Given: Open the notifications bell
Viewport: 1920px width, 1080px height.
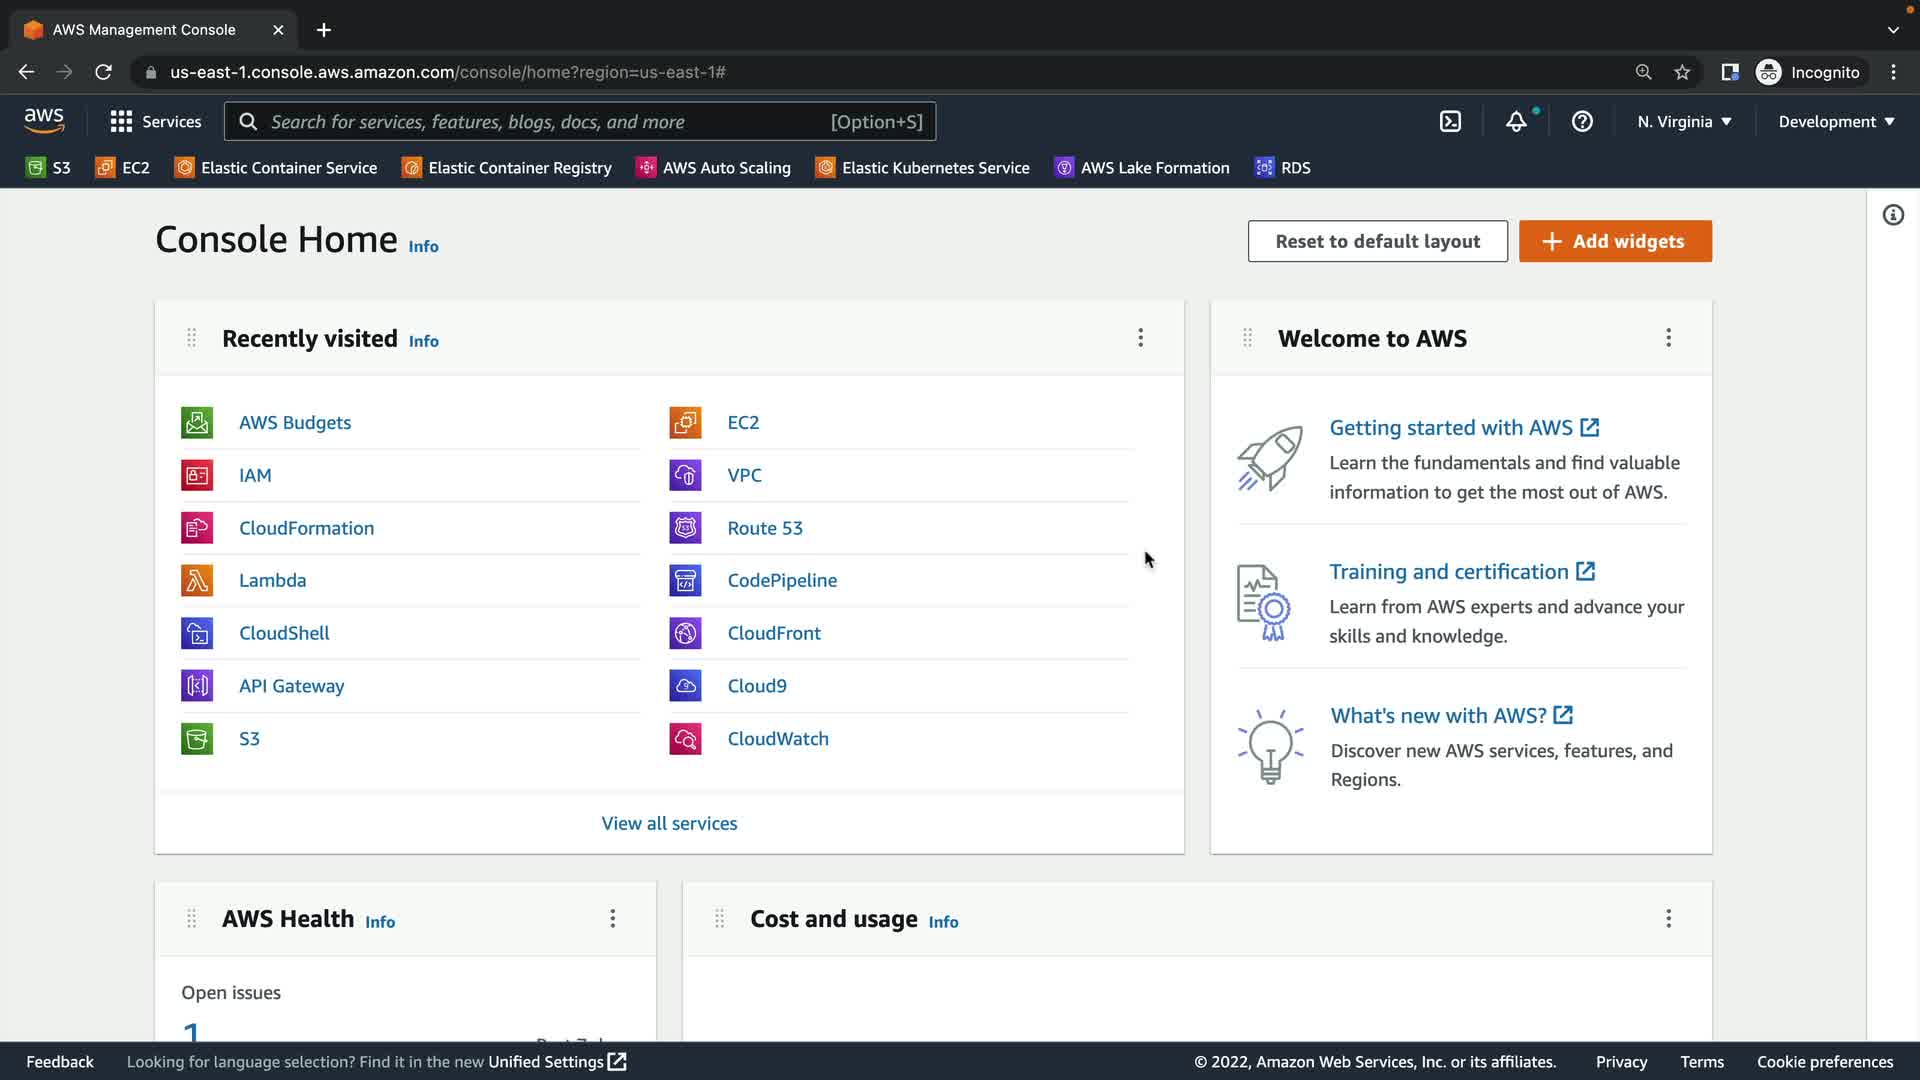Looking at the screenshot, I should 1516,121.
